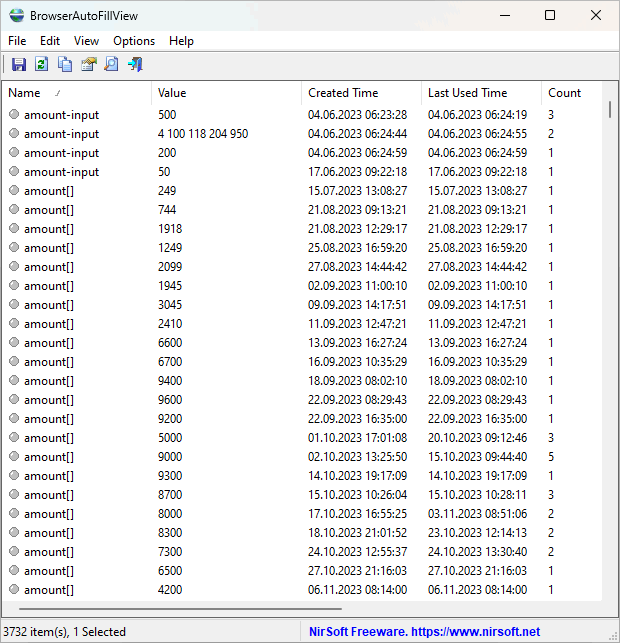Click the value cell 9300
Screen dimensions: 620x643
[170, 476]
